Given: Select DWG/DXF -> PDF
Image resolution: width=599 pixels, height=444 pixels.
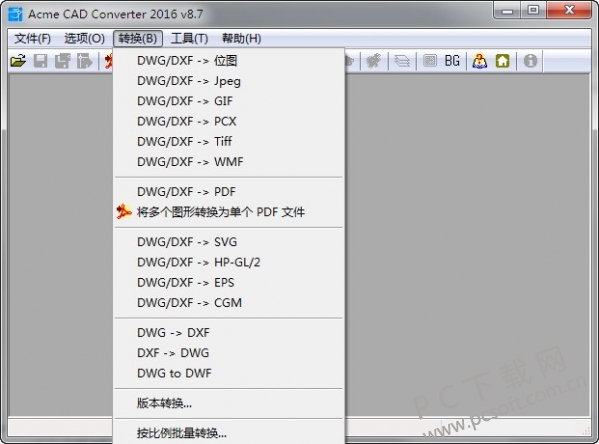Looking at the screenshot, I should (x=229, y=192).
